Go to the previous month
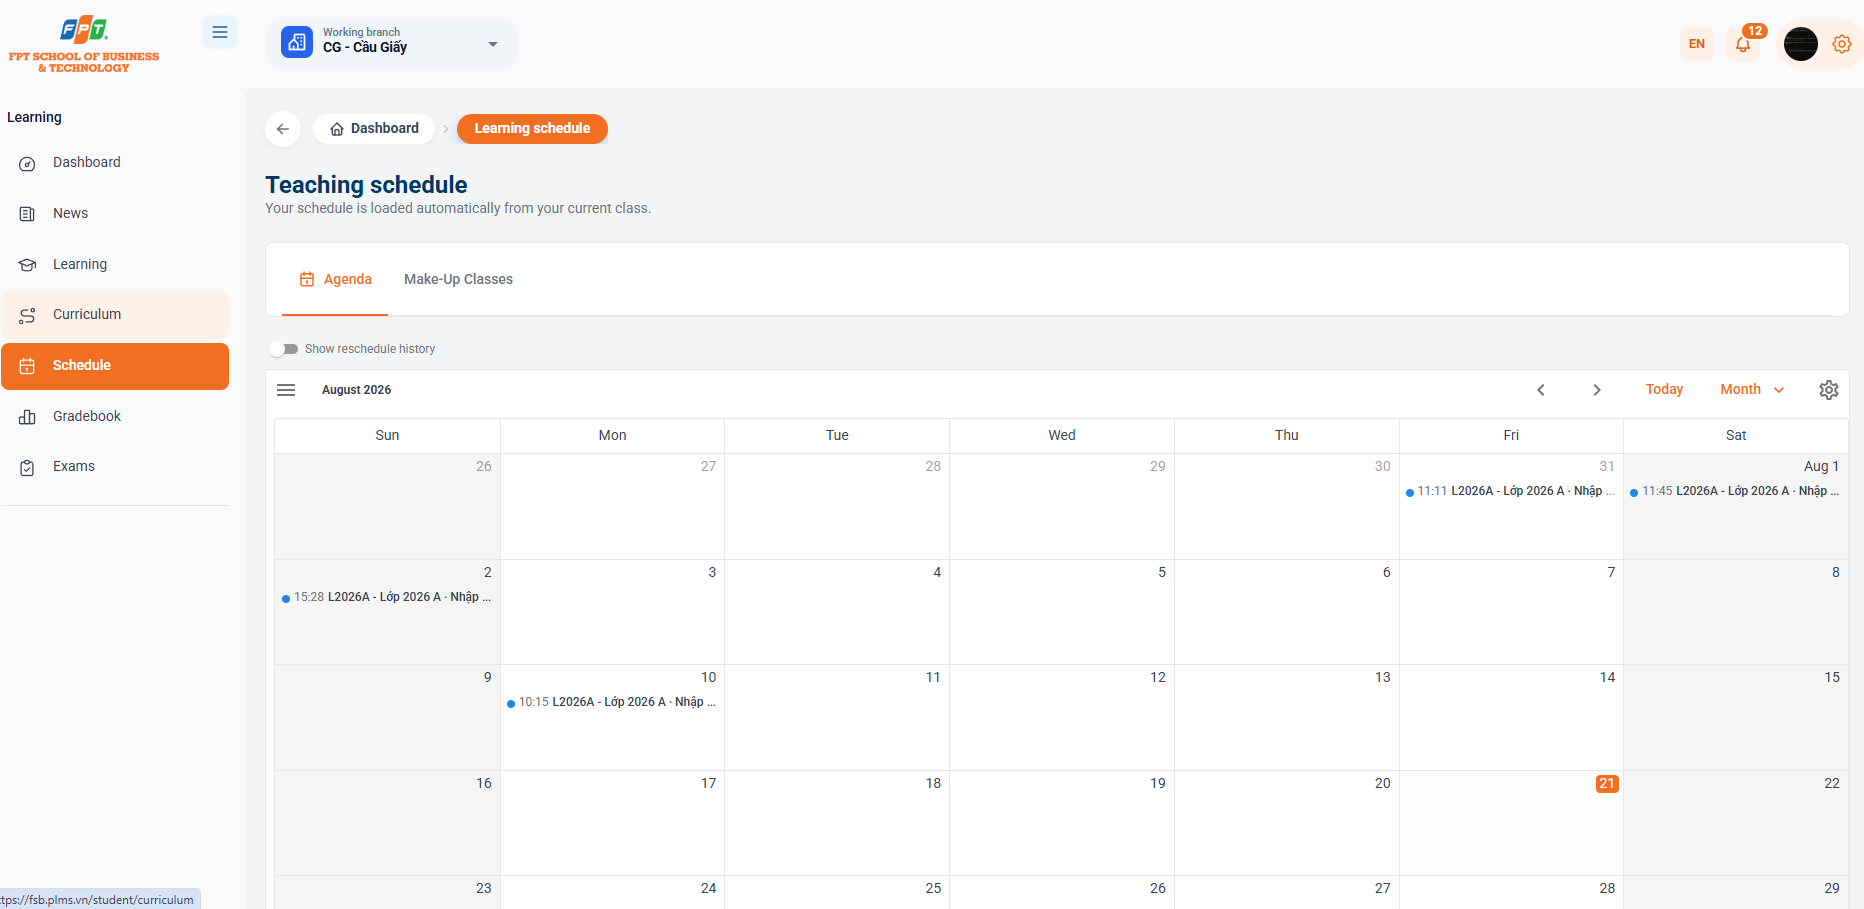The image size is (1864, 909). (x=1541, y=390)
